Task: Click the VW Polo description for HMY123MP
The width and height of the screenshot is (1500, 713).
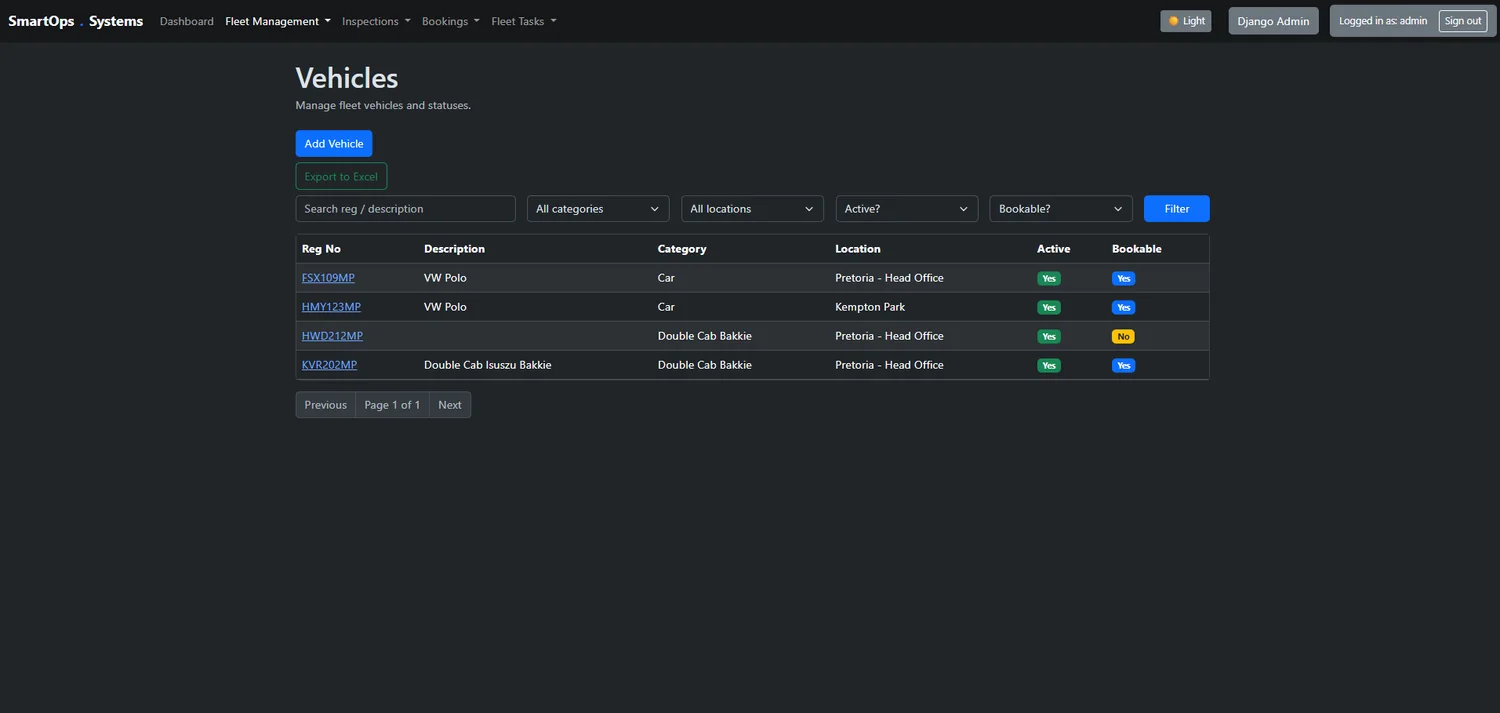Action: (x=445, y=307)
